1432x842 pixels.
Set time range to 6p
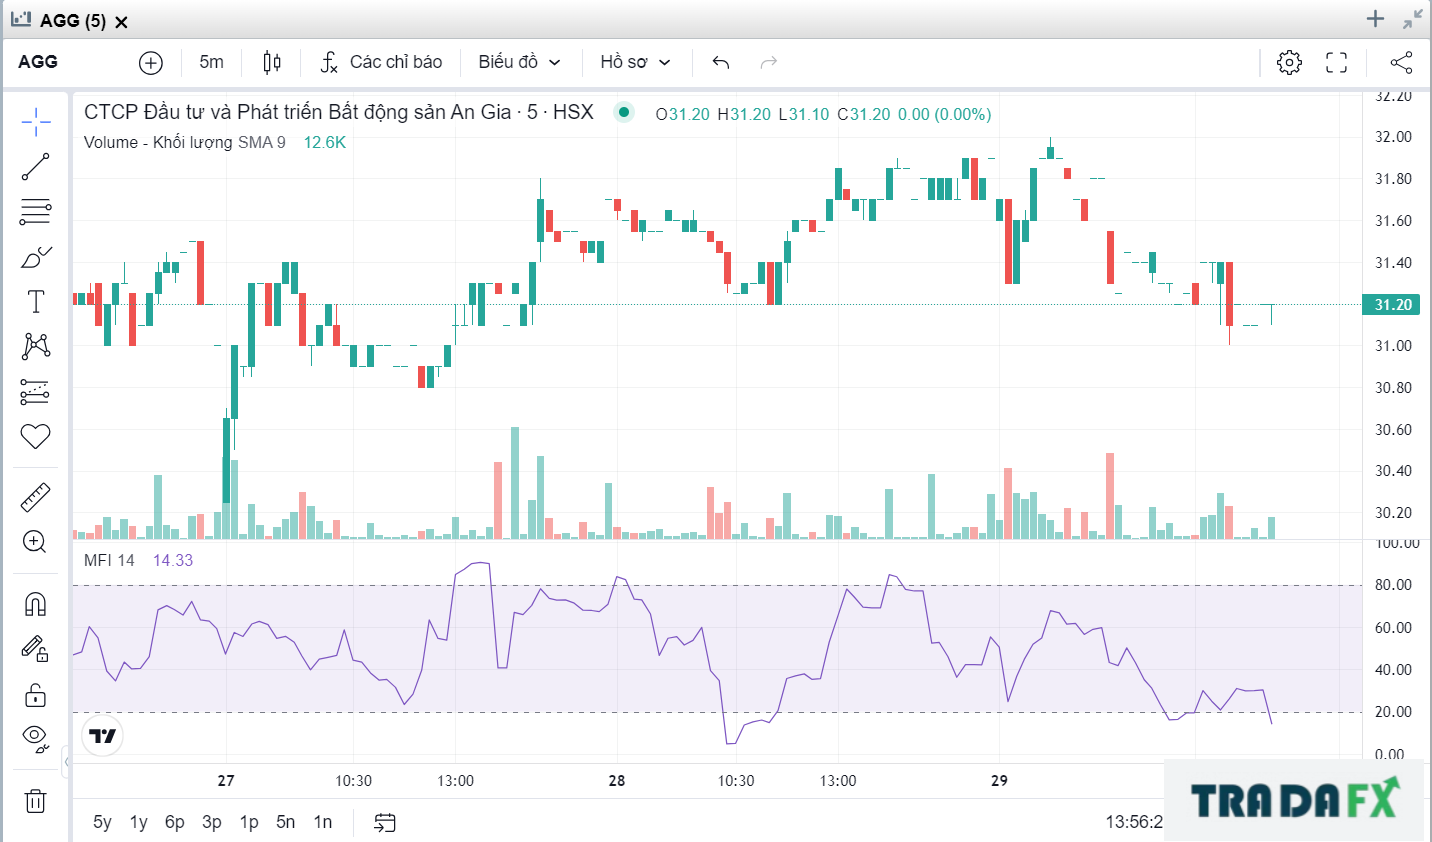pyautogui.click(x=175, y=822)
